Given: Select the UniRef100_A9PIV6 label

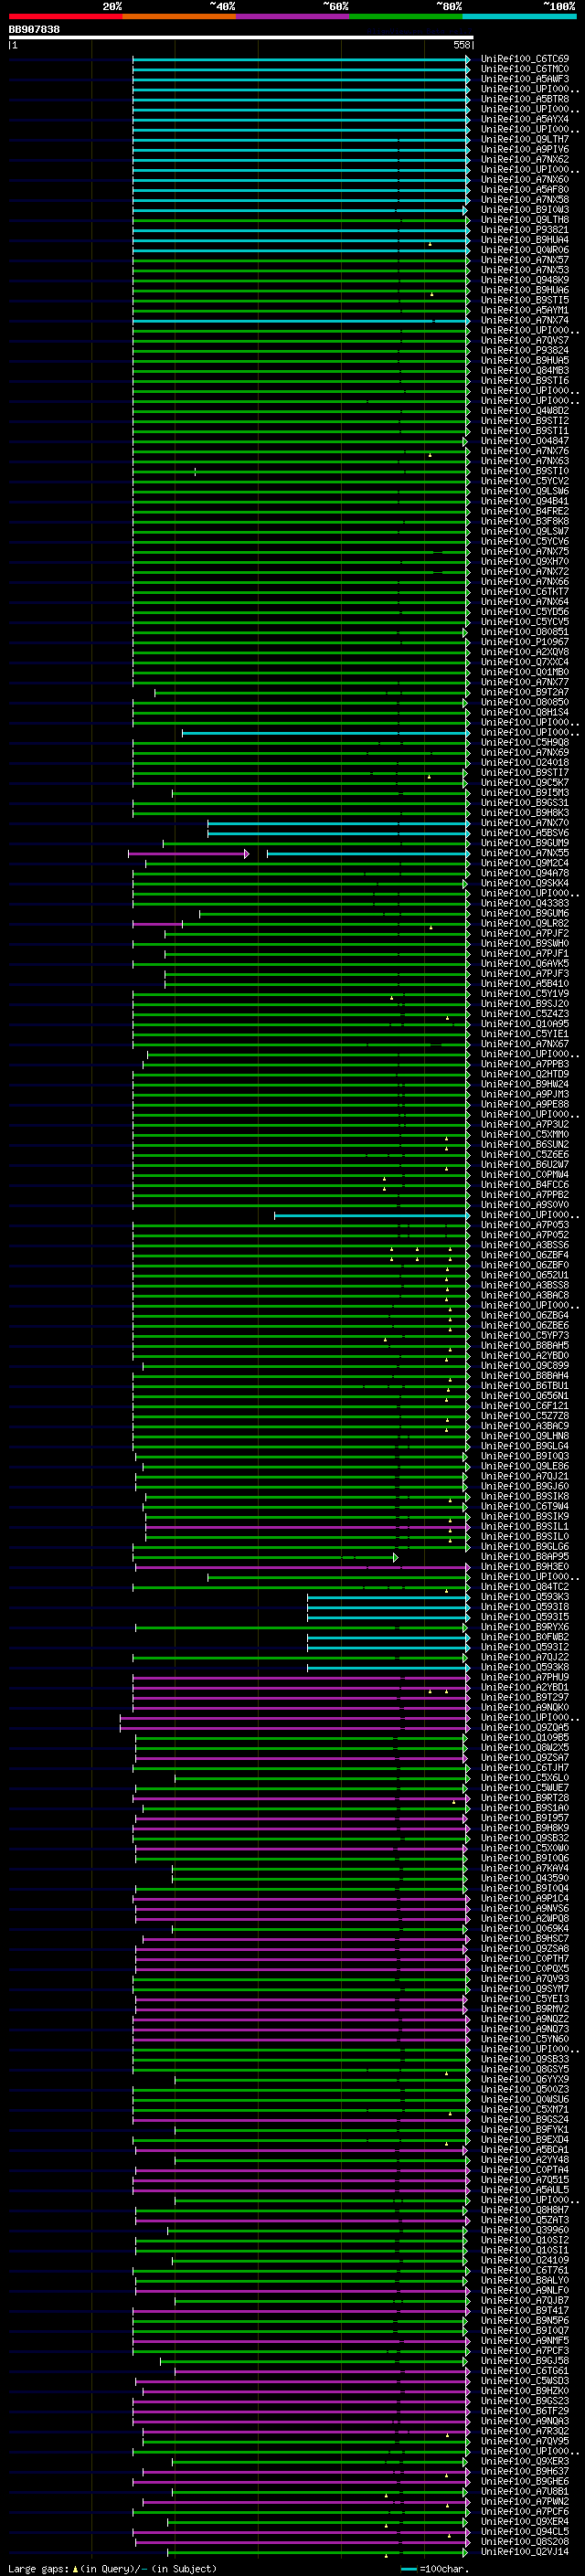Looking at the screenshot, I should (x=525, y=150).
